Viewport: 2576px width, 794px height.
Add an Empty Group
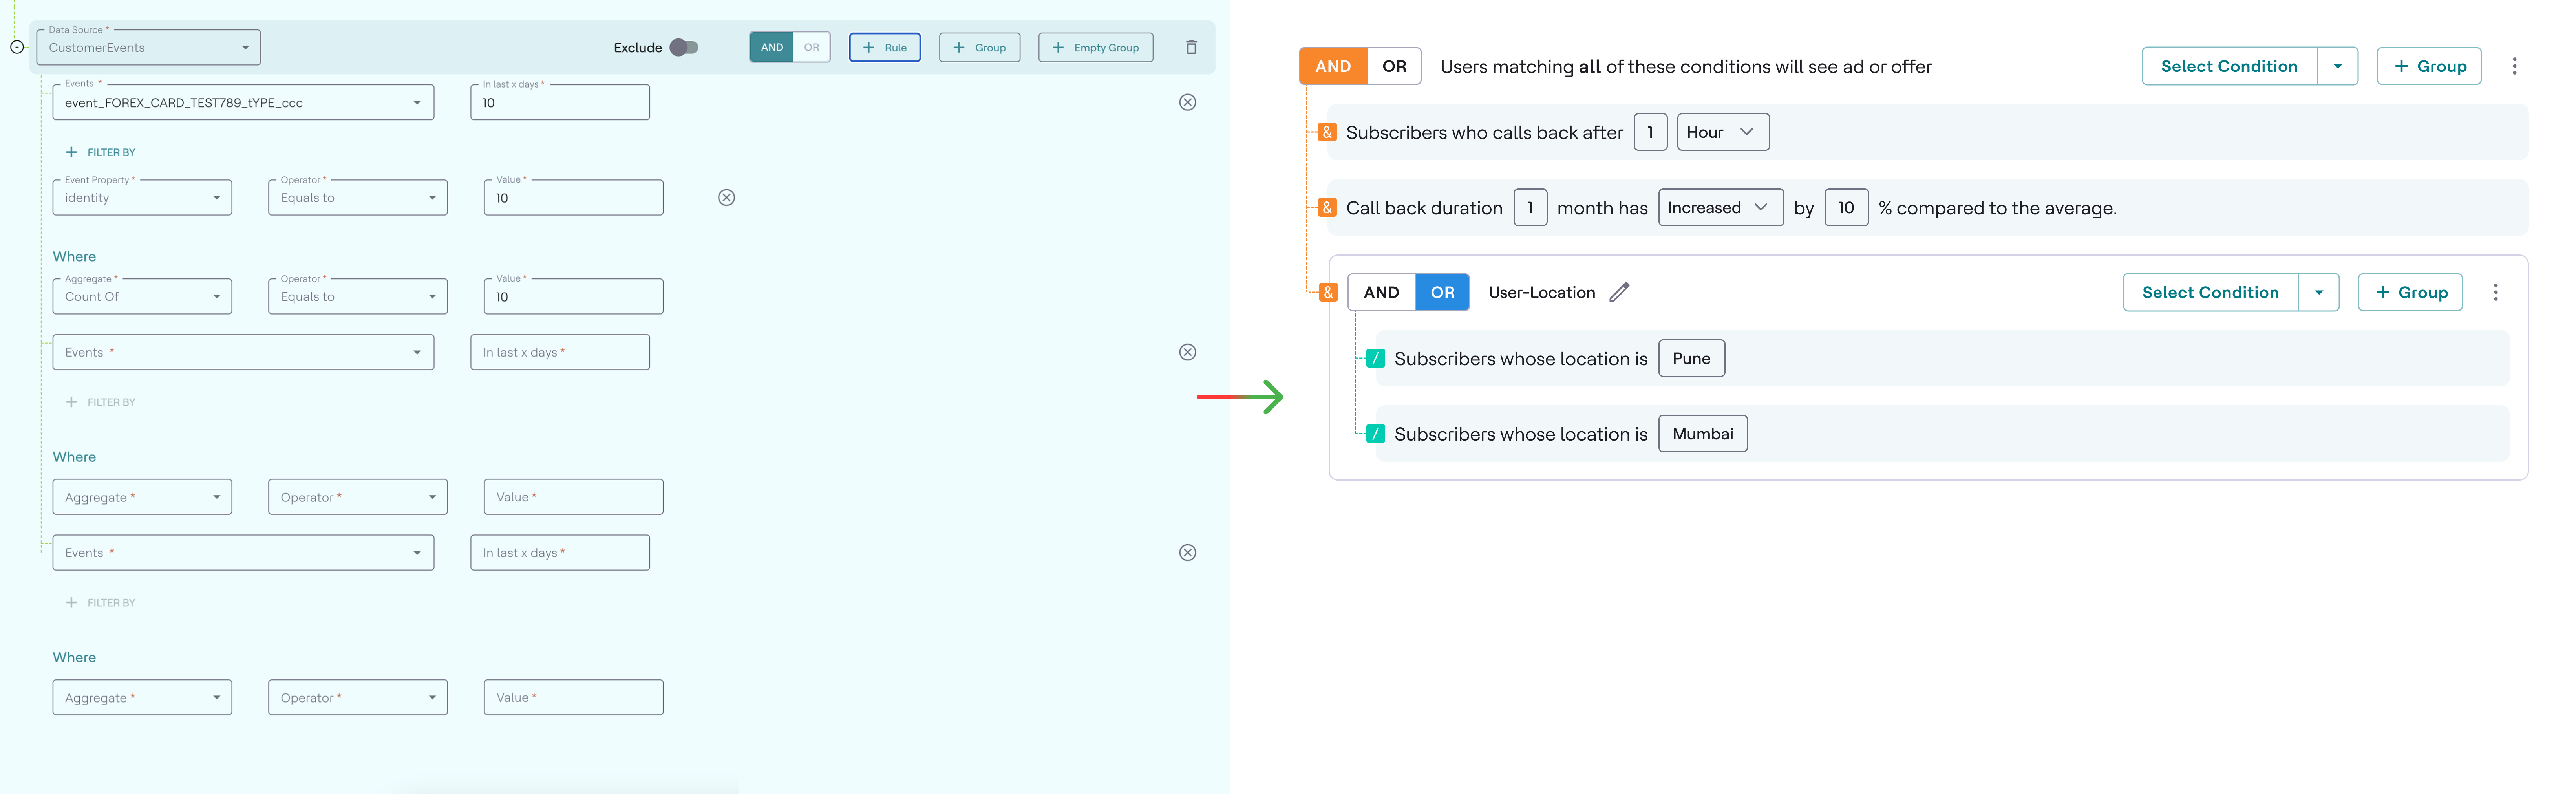(1096, 47)
